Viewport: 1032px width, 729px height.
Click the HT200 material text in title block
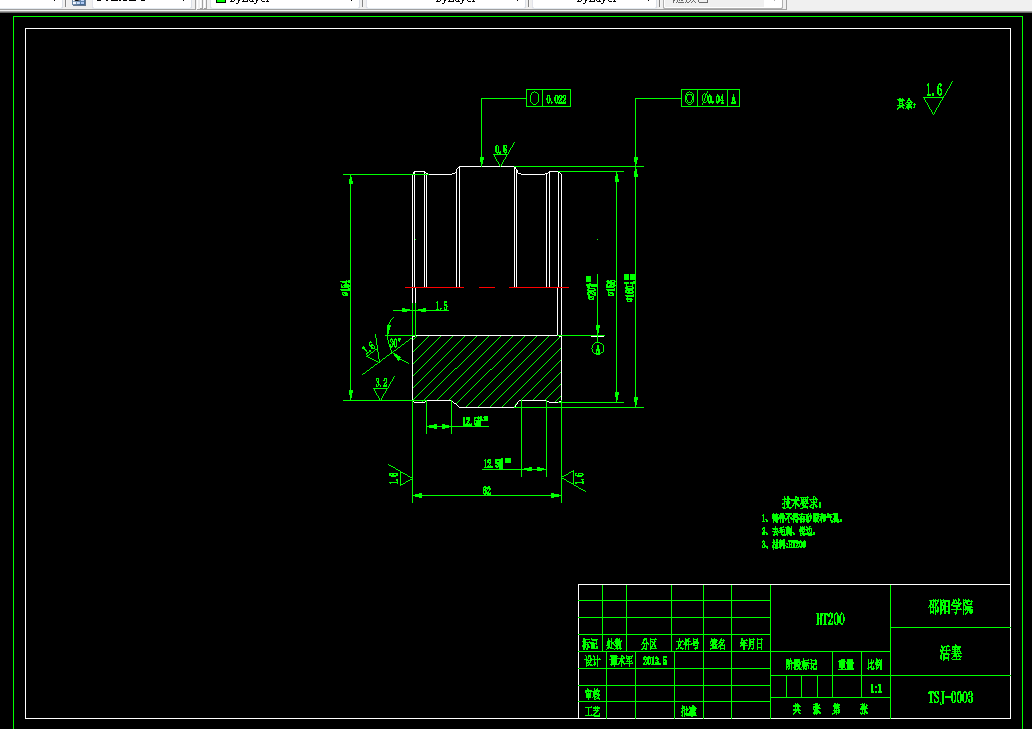point(830,619)
